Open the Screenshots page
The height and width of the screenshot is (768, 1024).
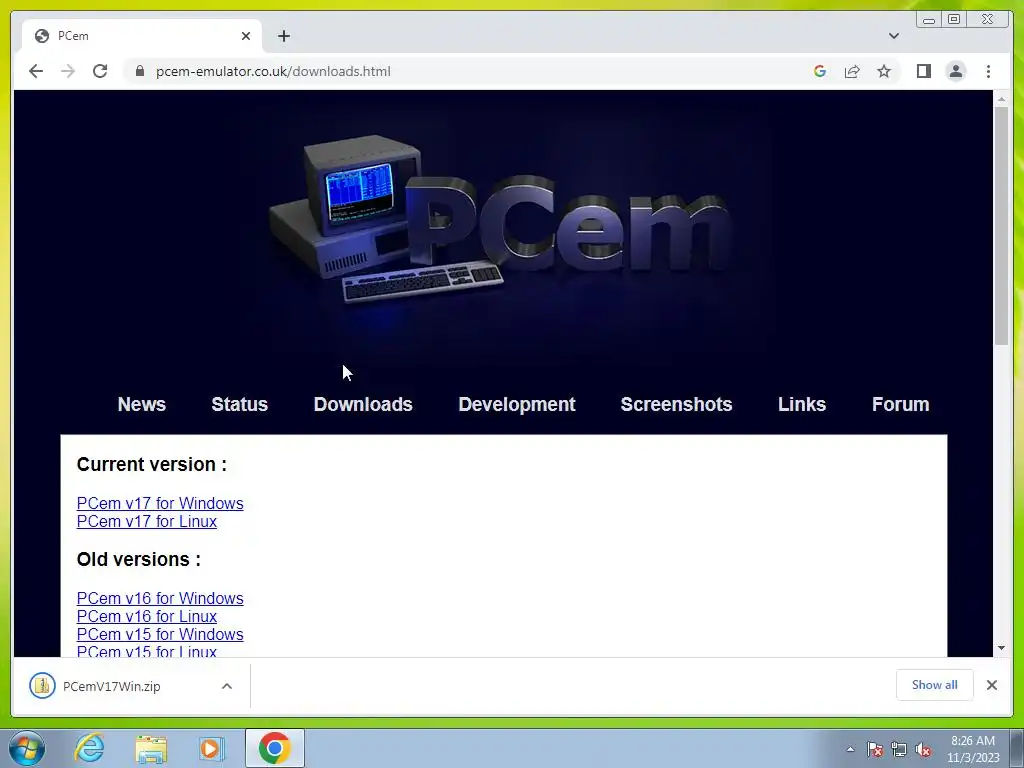[677, 404]
